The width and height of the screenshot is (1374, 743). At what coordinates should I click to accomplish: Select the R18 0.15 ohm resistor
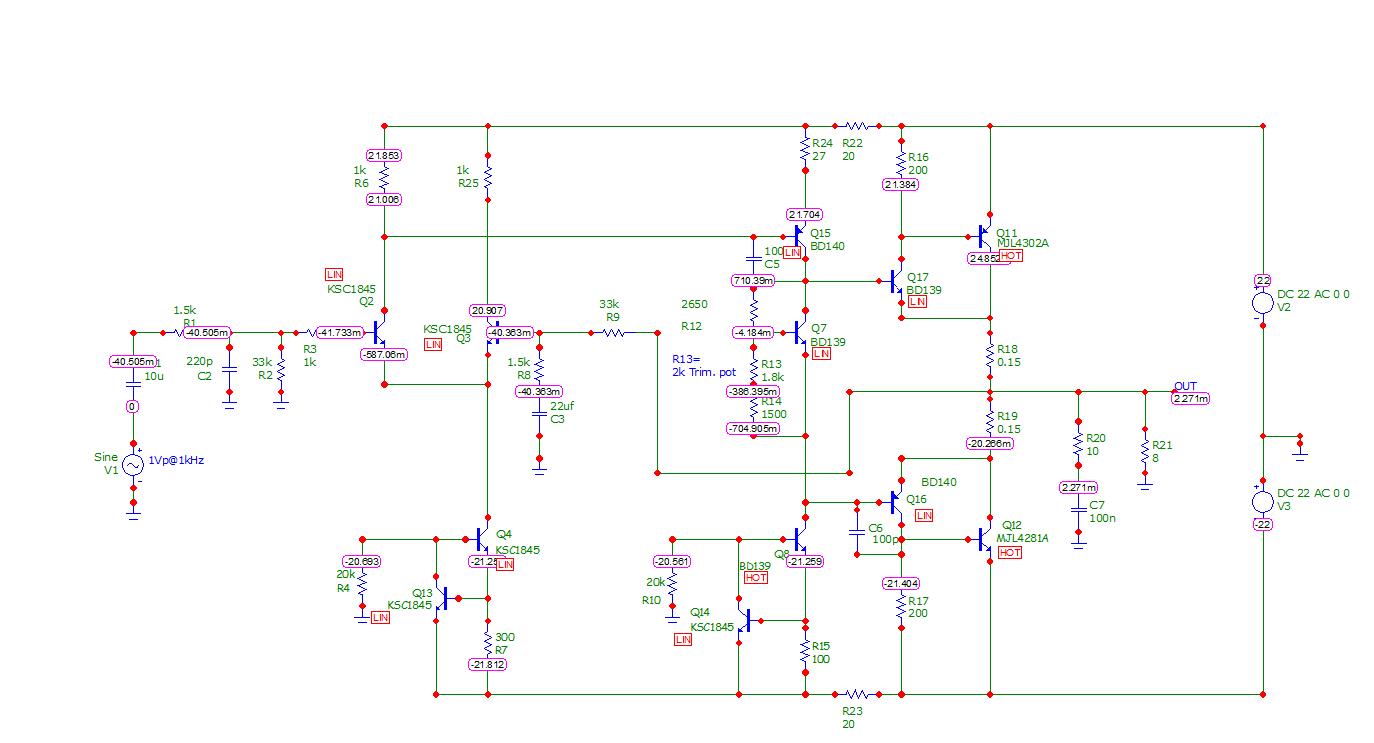(990, 355)
